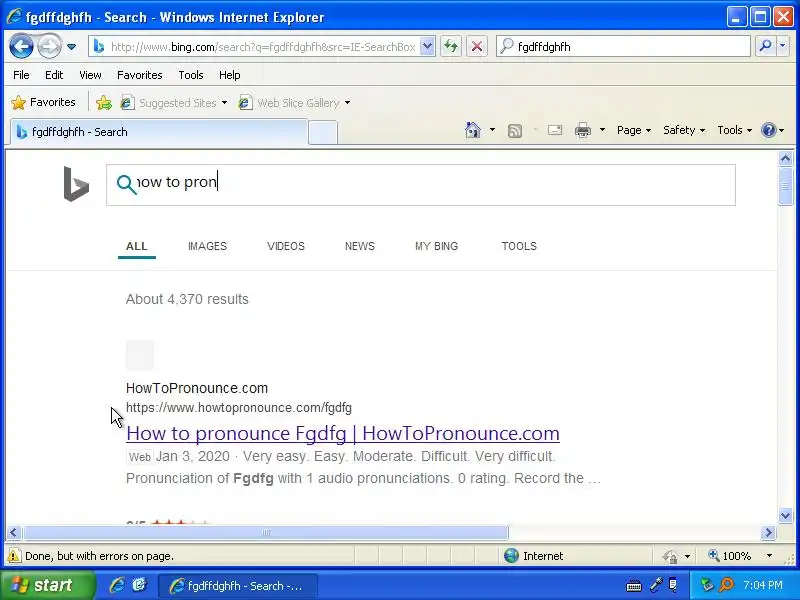Image resolution: width=800 pixels, height=600 pixels.
Task: Open the Page command menu
Action: (634, 130)
